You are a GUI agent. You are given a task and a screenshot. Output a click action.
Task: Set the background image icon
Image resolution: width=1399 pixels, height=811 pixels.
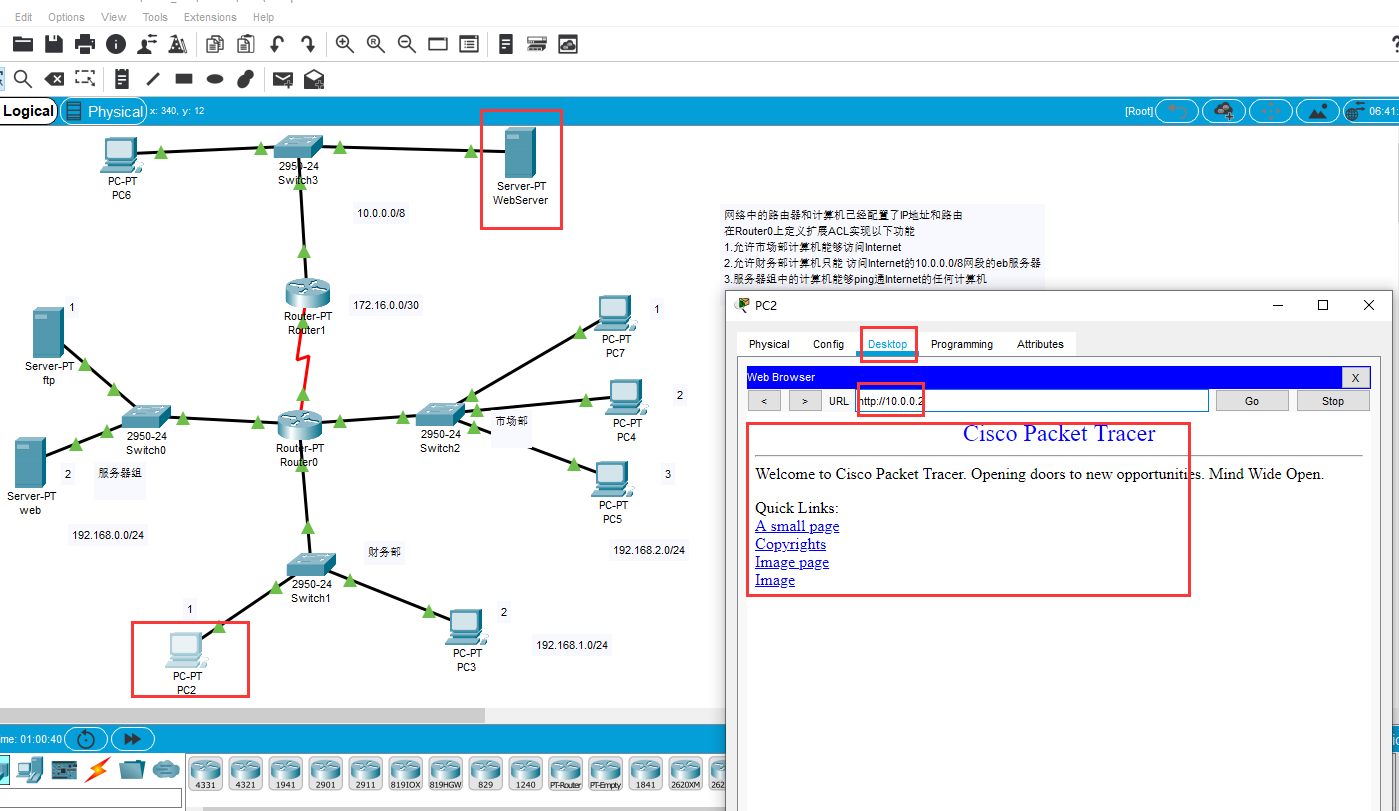(x=1318, y=111)
